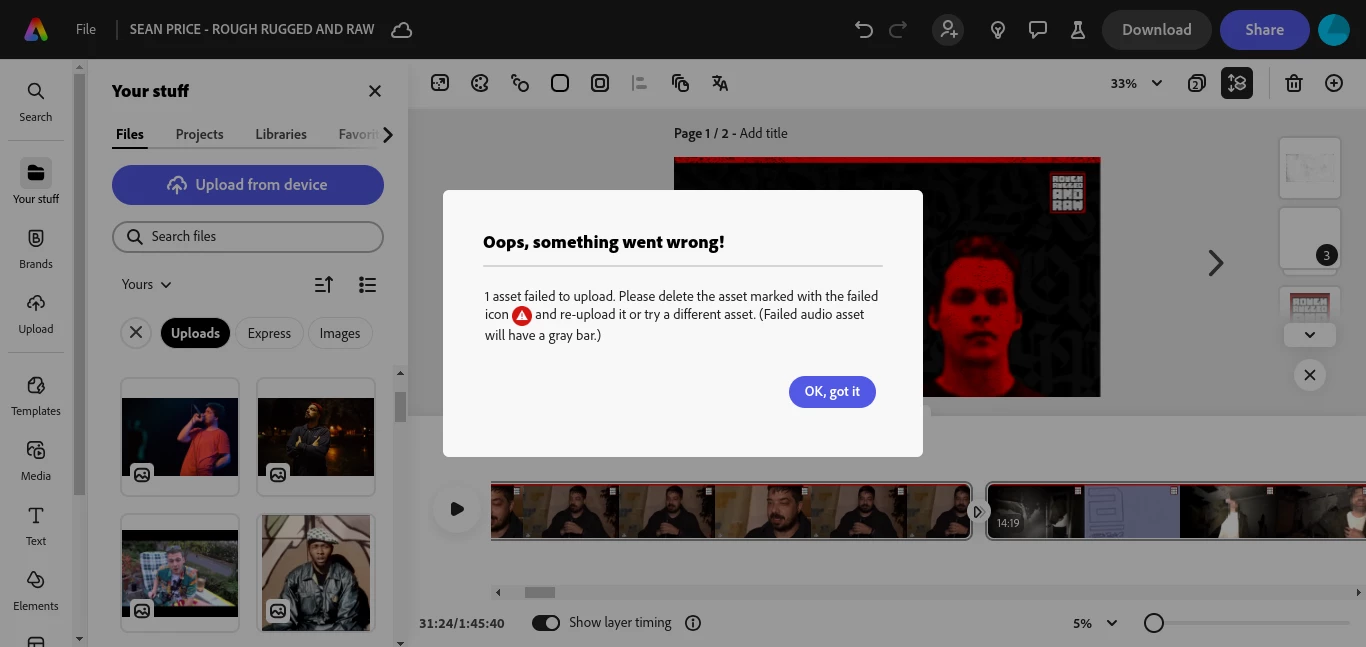The width and height of the screenshot is (1366, 647).
Task: Open the File menu
Action: pyautogui.click(x=86, y=29)
